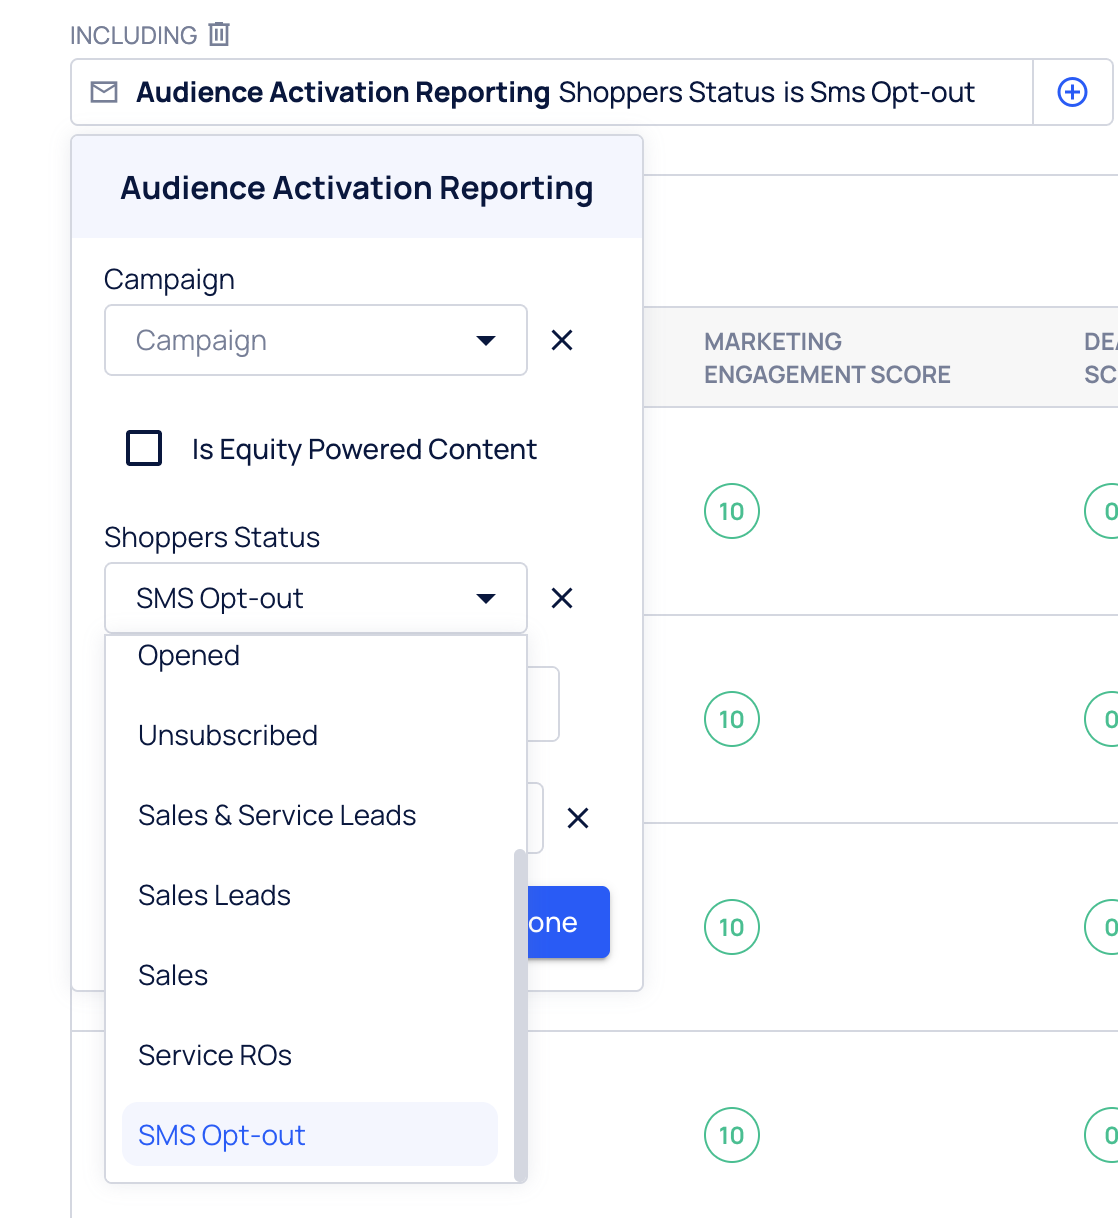Viewport: 1118px width, 1218px height.
Task: Open the Campaign dropdown
Action: click(315, 341)
